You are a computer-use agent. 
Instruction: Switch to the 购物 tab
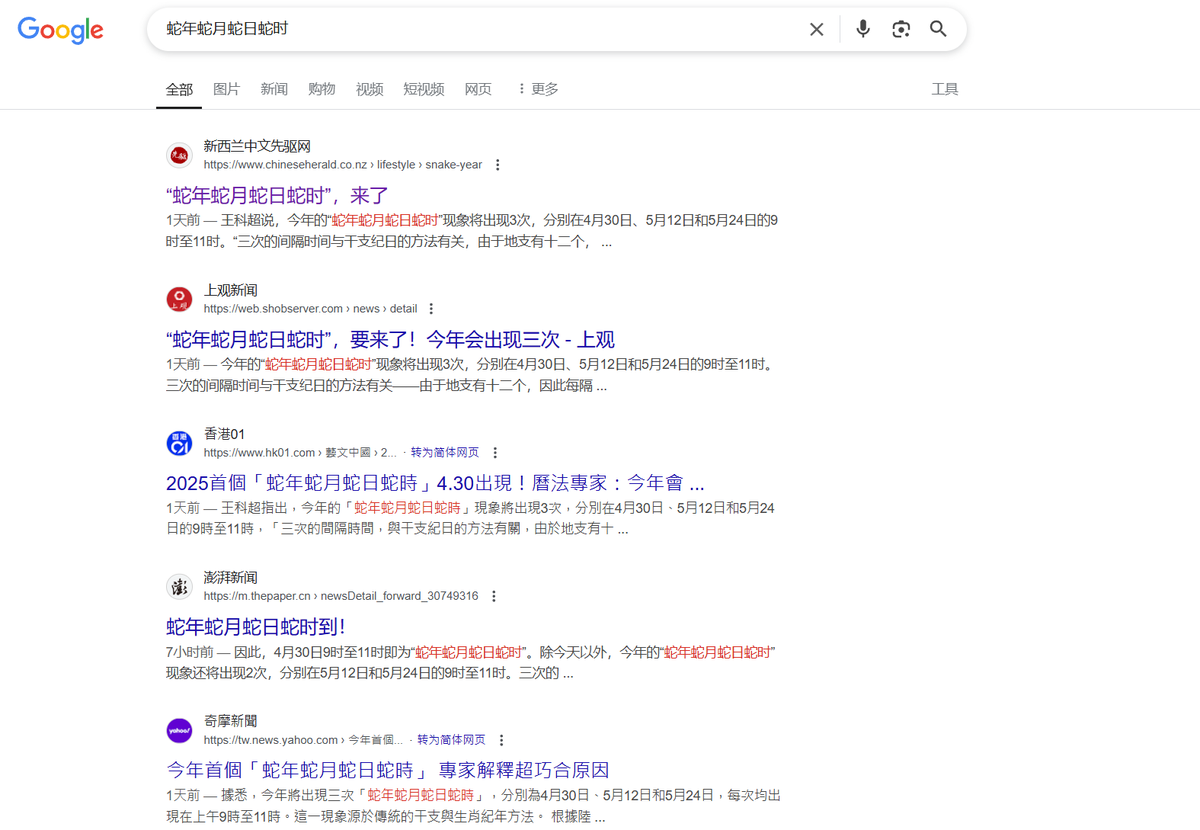pyautogui.click(x=322, y=89)
